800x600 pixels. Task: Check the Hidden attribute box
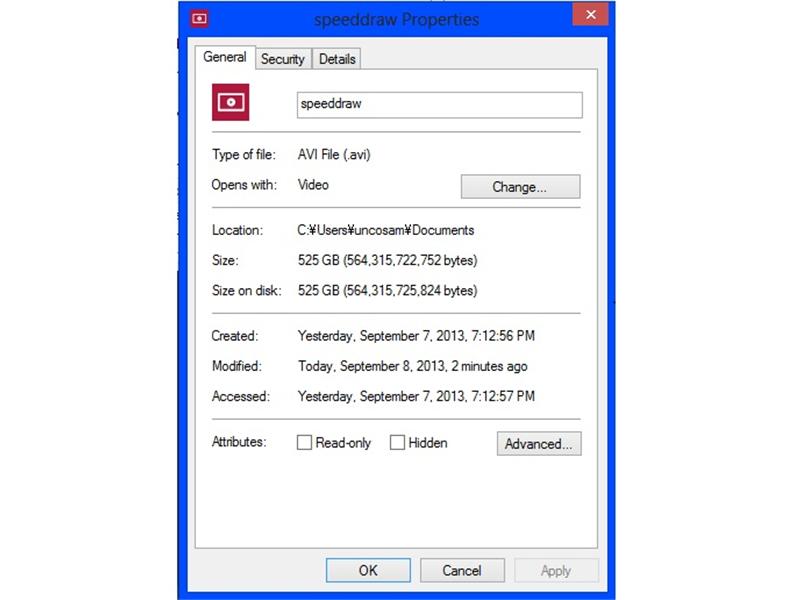397,441
